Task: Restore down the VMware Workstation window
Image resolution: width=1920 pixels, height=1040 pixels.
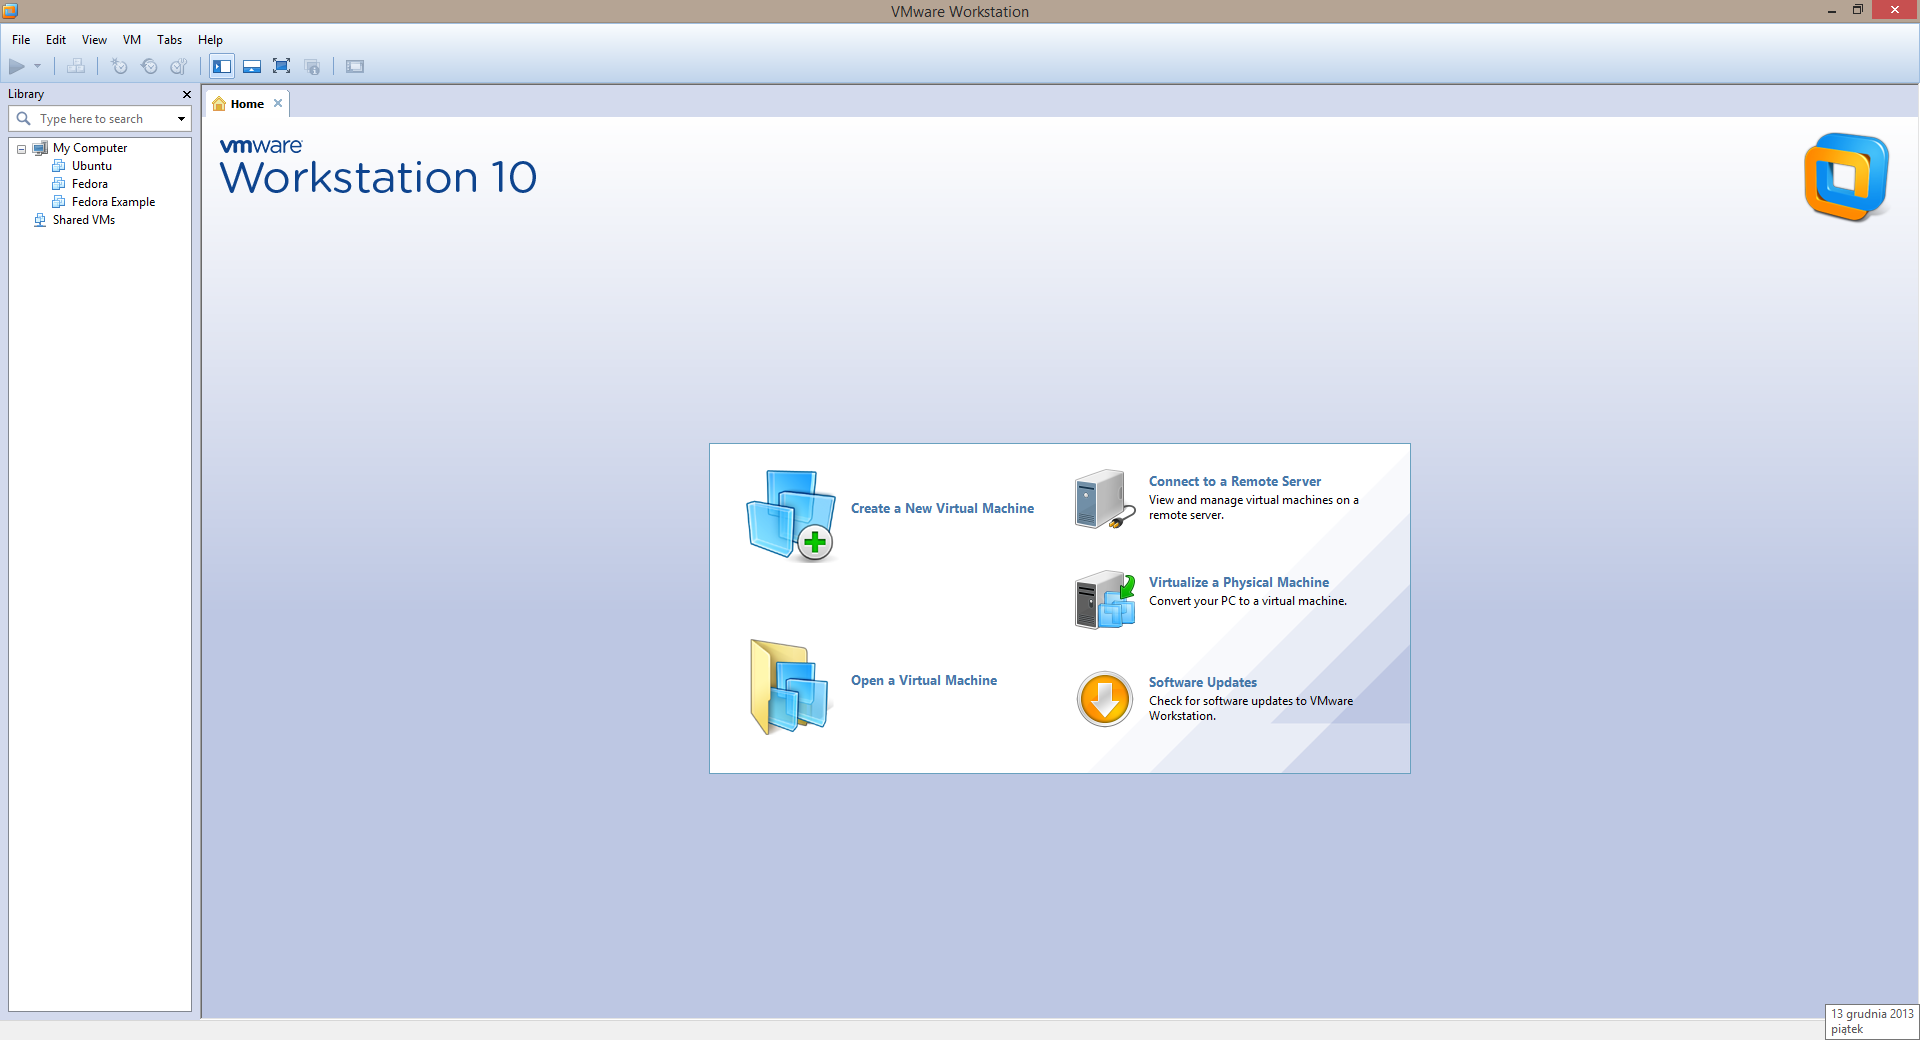Action: pyautogui.click(x=1858, y=10)
